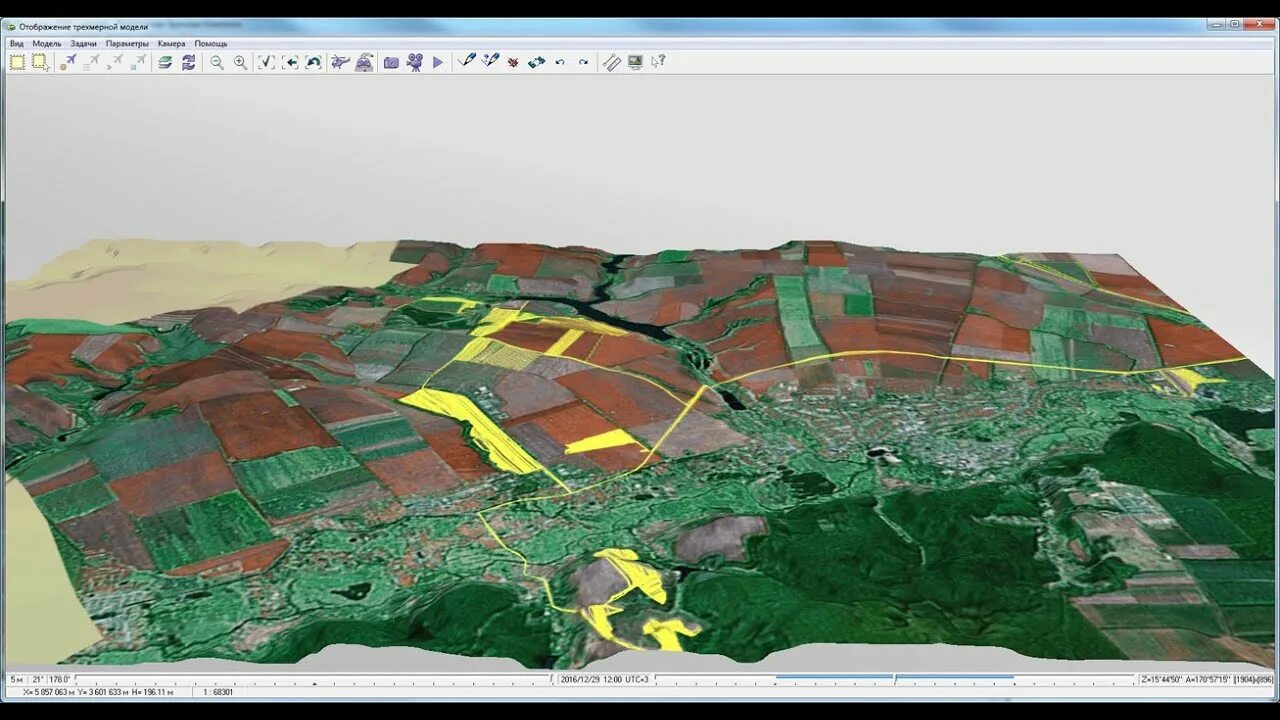This screenshot has height=720, width=1280.
Task: Undo with the left curved arrow
Action: tap(560, 62)
